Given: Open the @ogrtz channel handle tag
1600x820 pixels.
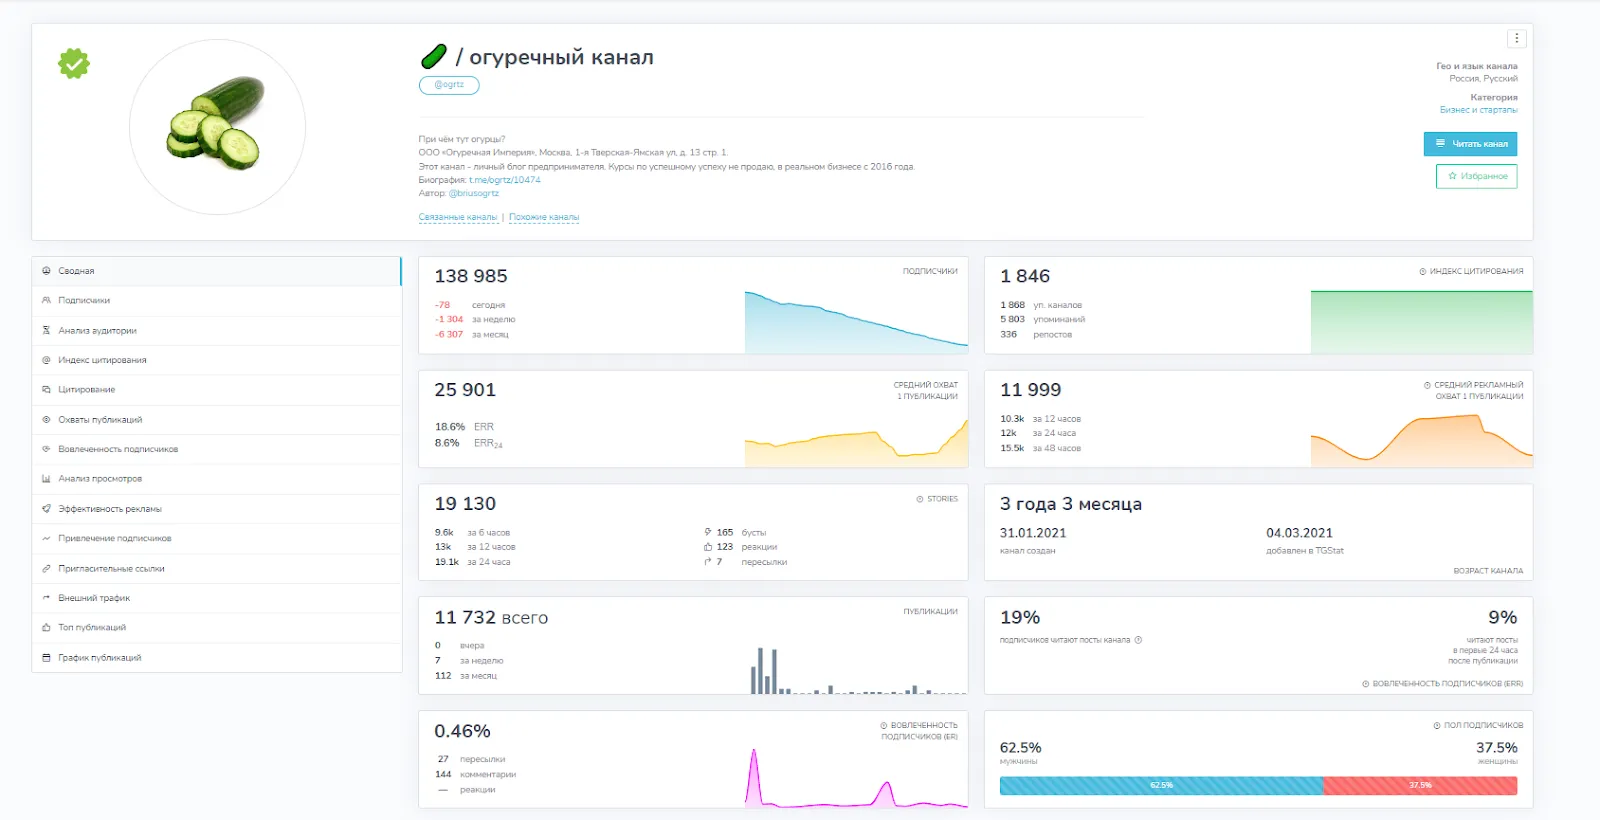Looking at the screenshot, I should (449, 85).
